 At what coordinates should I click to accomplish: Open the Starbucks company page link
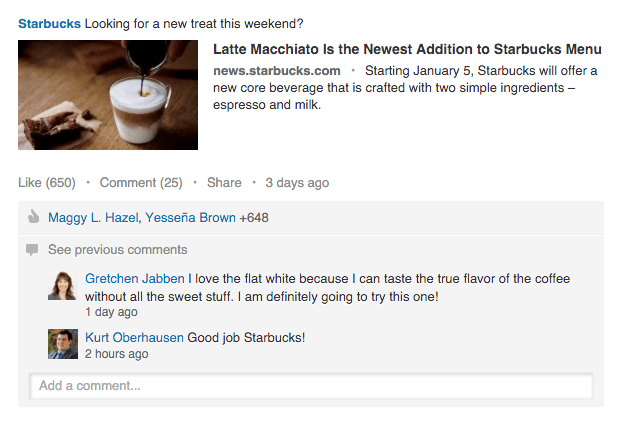(x=49, y=23)
